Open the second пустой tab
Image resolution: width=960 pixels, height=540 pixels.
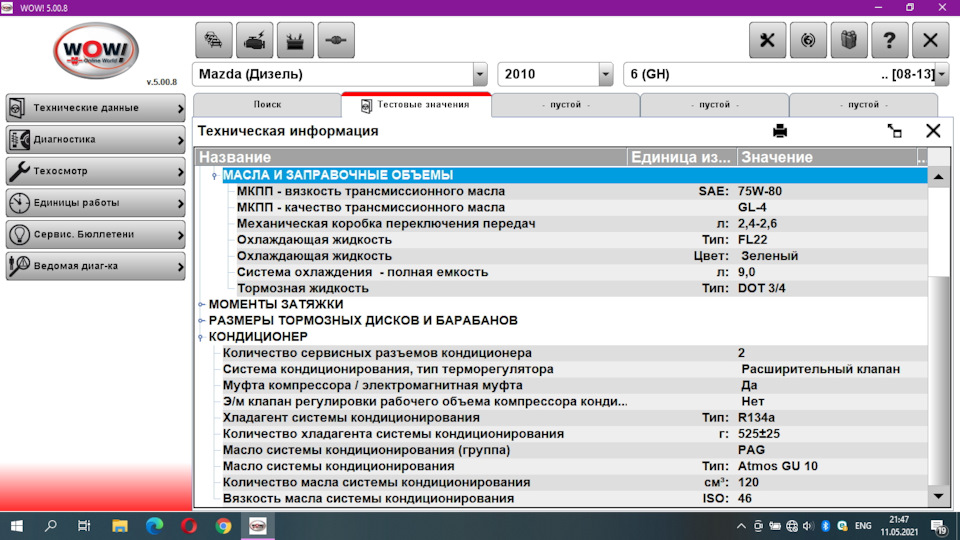tap(714, 105)
